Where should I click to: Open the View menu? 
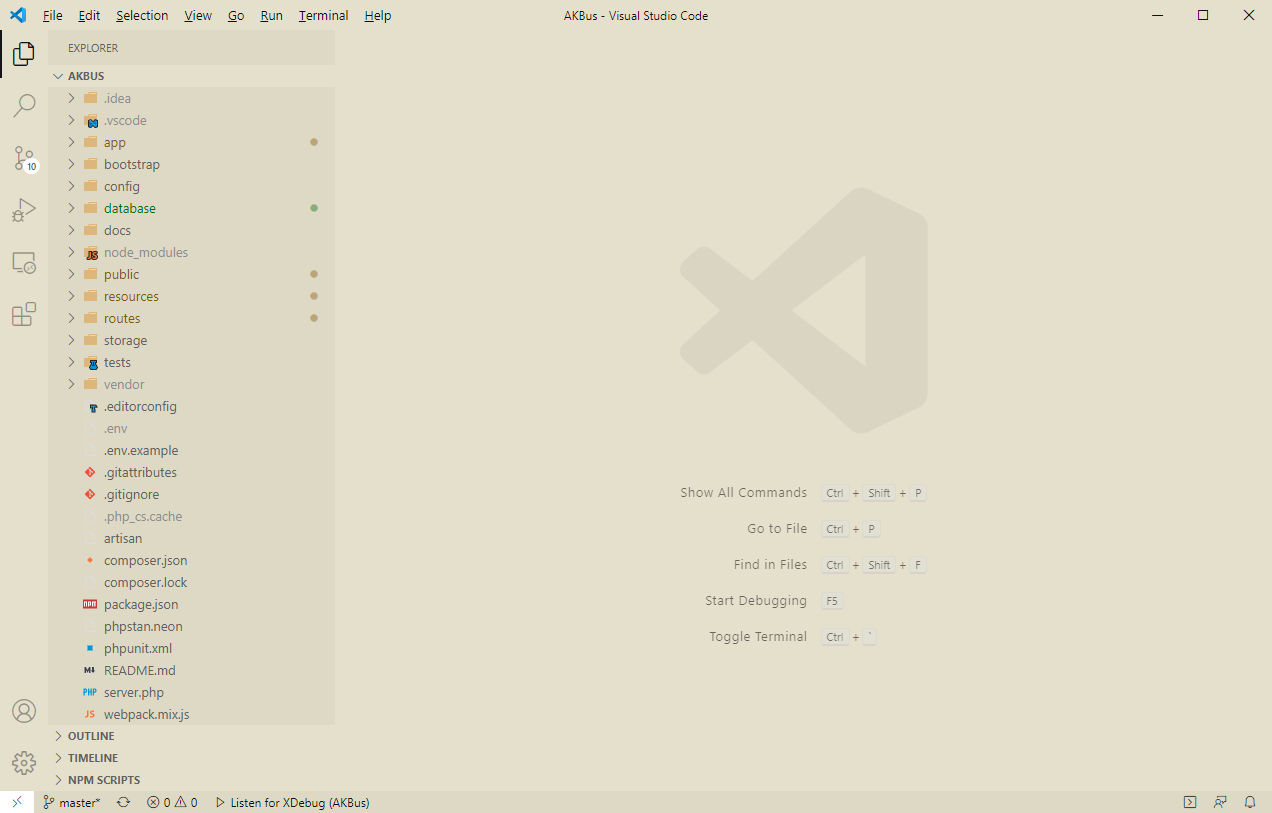(x=198, y=15)
